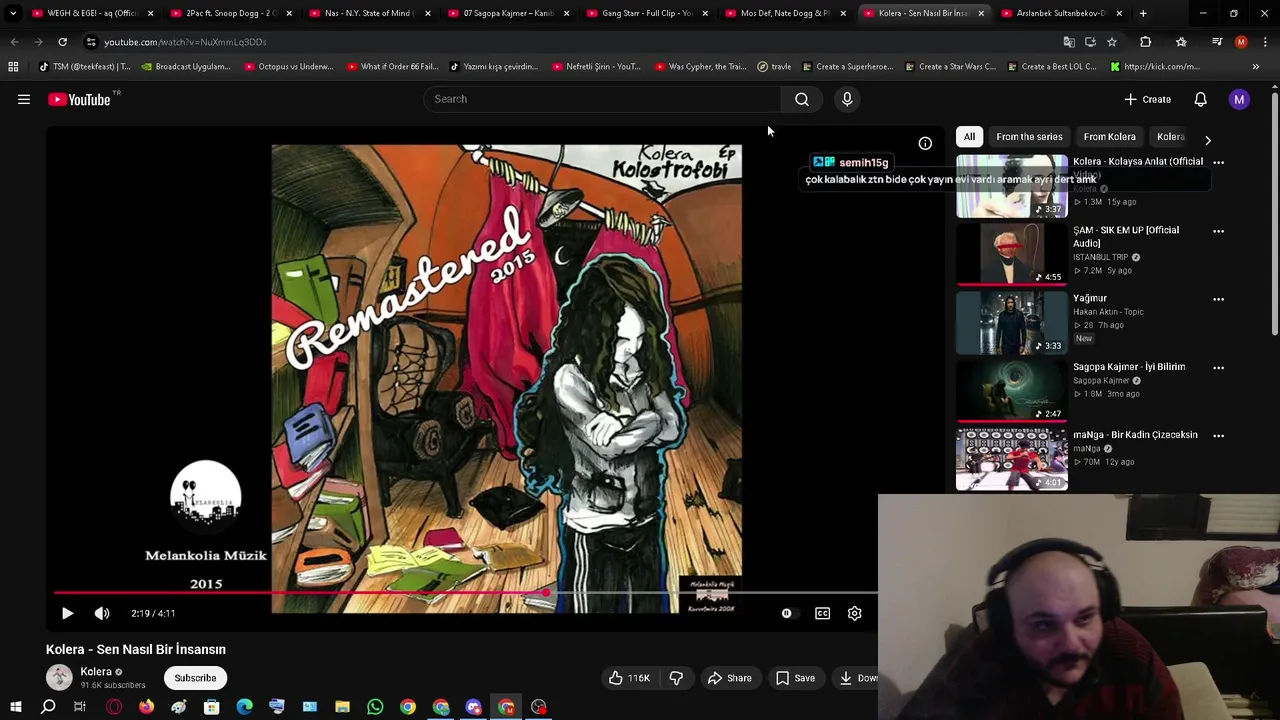Open options for ŞAM - SIK EM UP
The height and width of the screenshot is (720, 1280).
click(x=1218, y=231)
